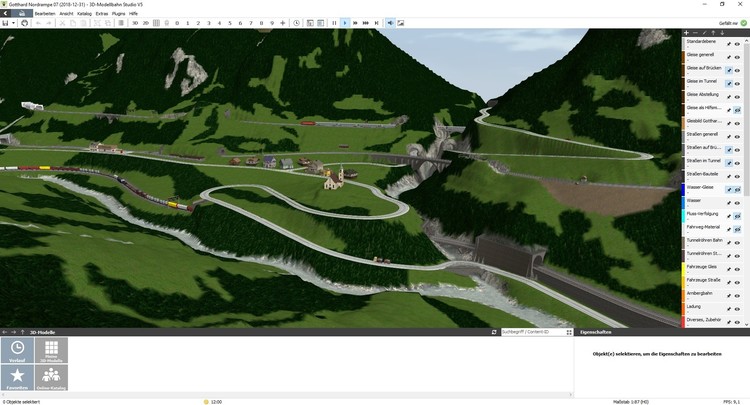Click the skip-to-end playback button
Image resolution: width=750 pixels, height=405 pixels.
tap(376, 23)
